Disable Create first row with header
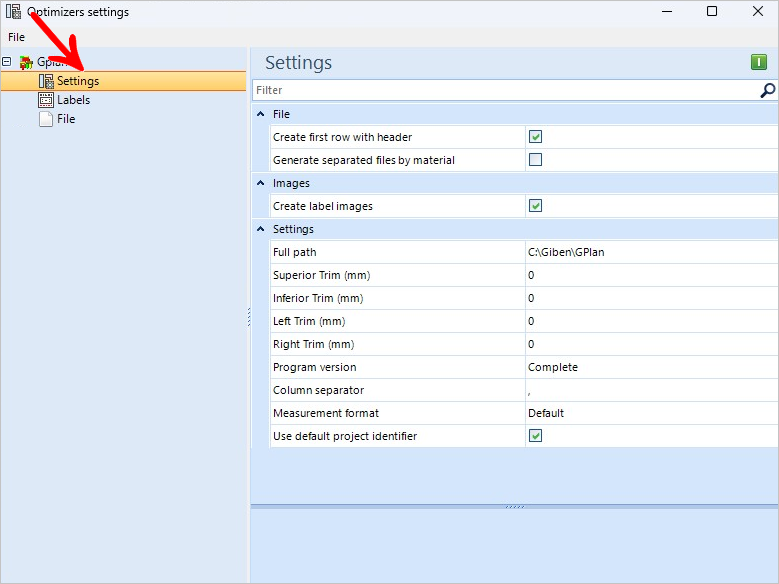Image resolution: width=779 pixels, height=584 pixels. click(535, 137)
